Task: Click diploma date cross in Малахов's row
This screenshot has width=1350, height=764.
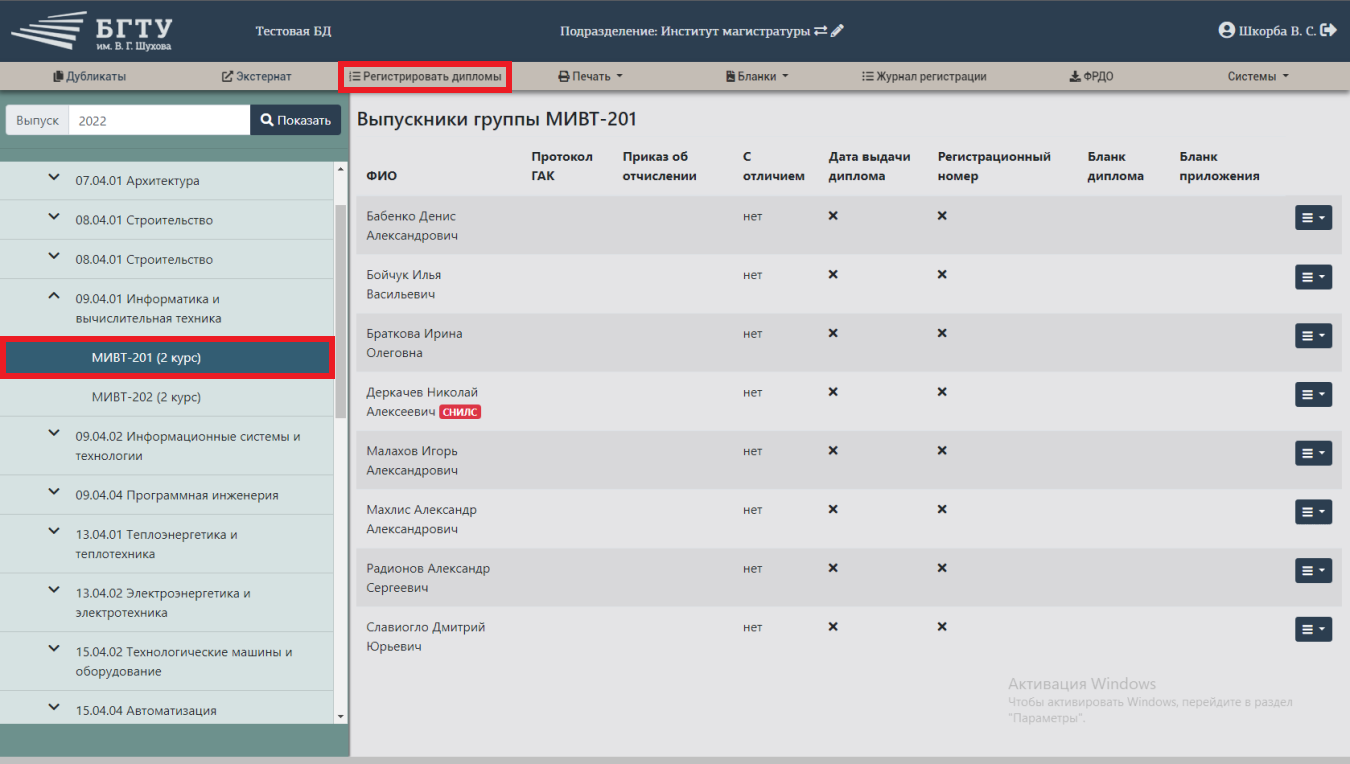Action: coord(833,451)
